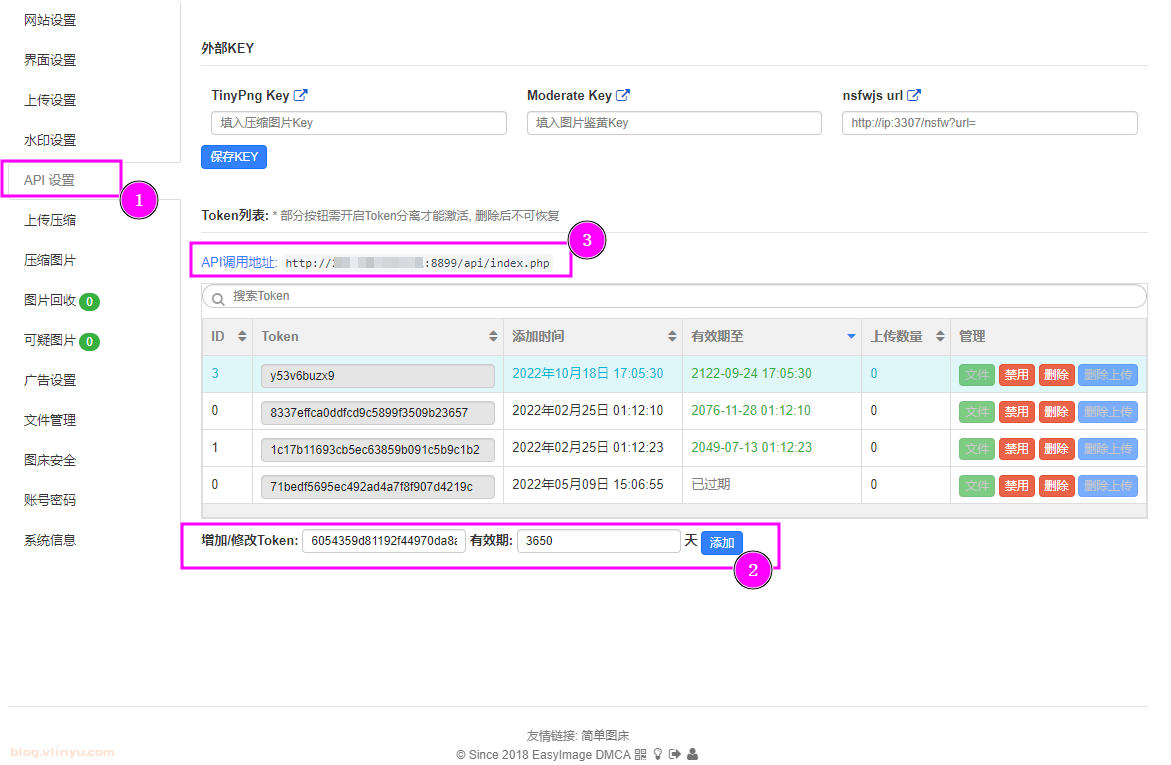Click the QR code icon in footer
The width and height of the screenshot is (1171, 765).
pyautogui.click(x=640, y=754)
